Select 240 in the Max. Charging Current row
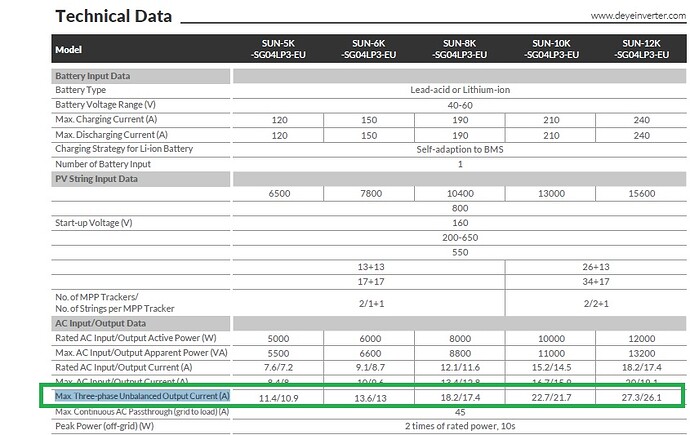The image size is (690, 435). point(641,120)
